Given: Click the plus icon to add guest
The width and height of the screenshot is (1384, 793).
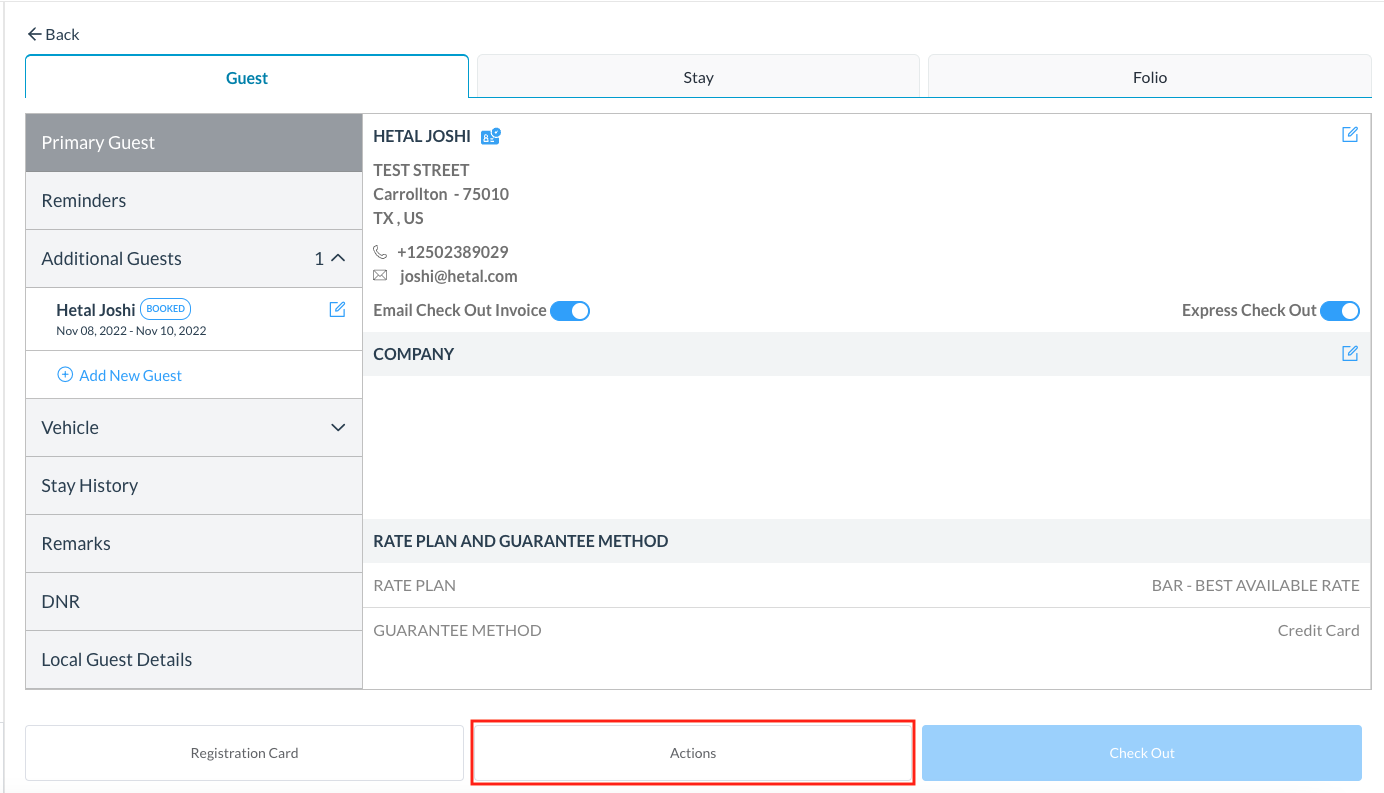Looking at the screenshot, I should point(65,375).
